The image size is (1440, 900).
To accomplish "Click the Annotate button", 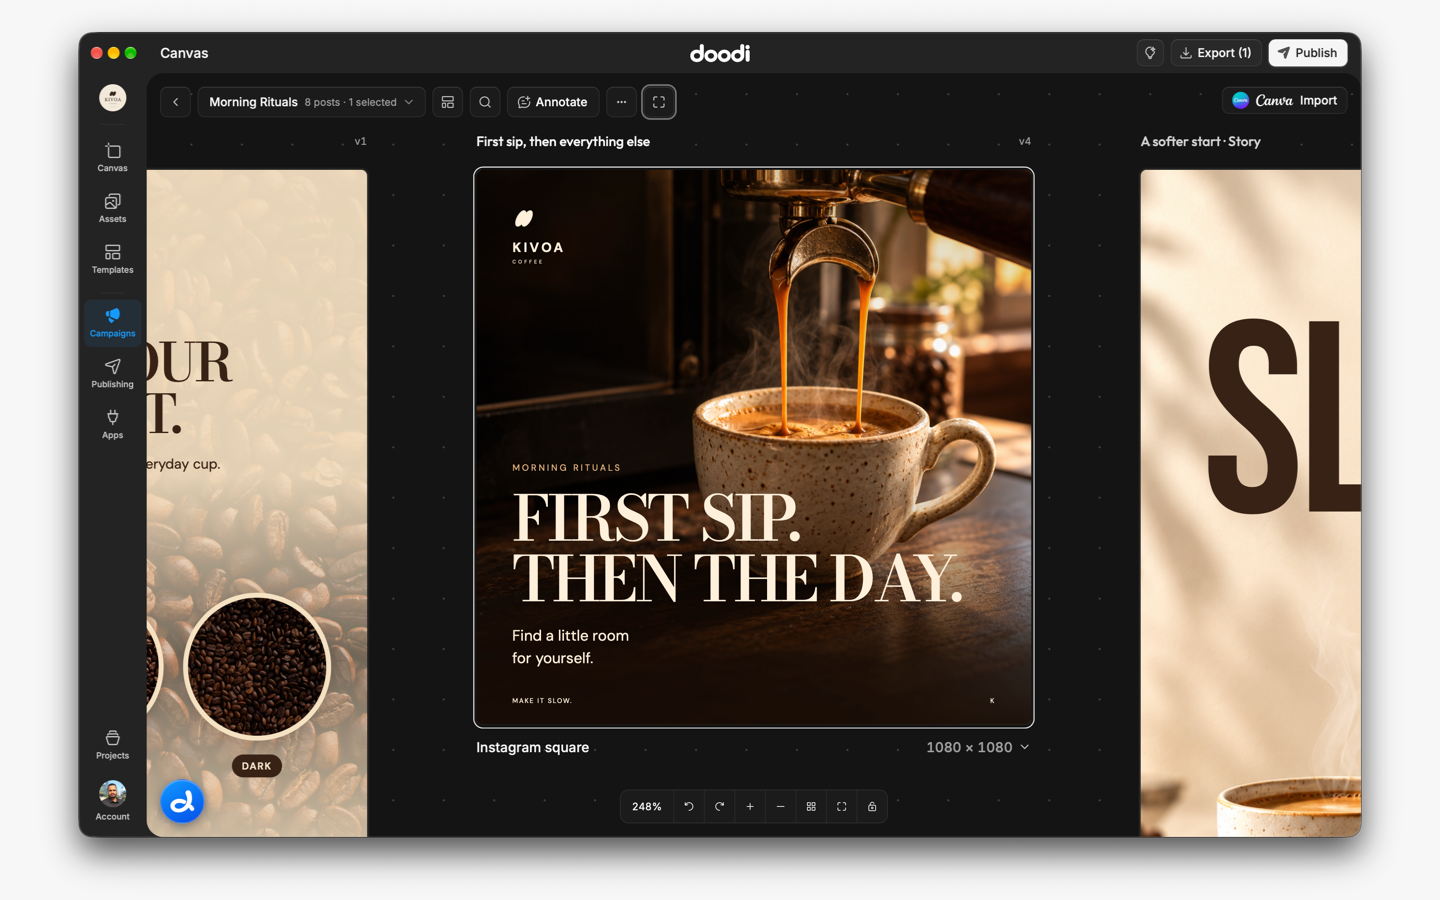I will (553, 102).
